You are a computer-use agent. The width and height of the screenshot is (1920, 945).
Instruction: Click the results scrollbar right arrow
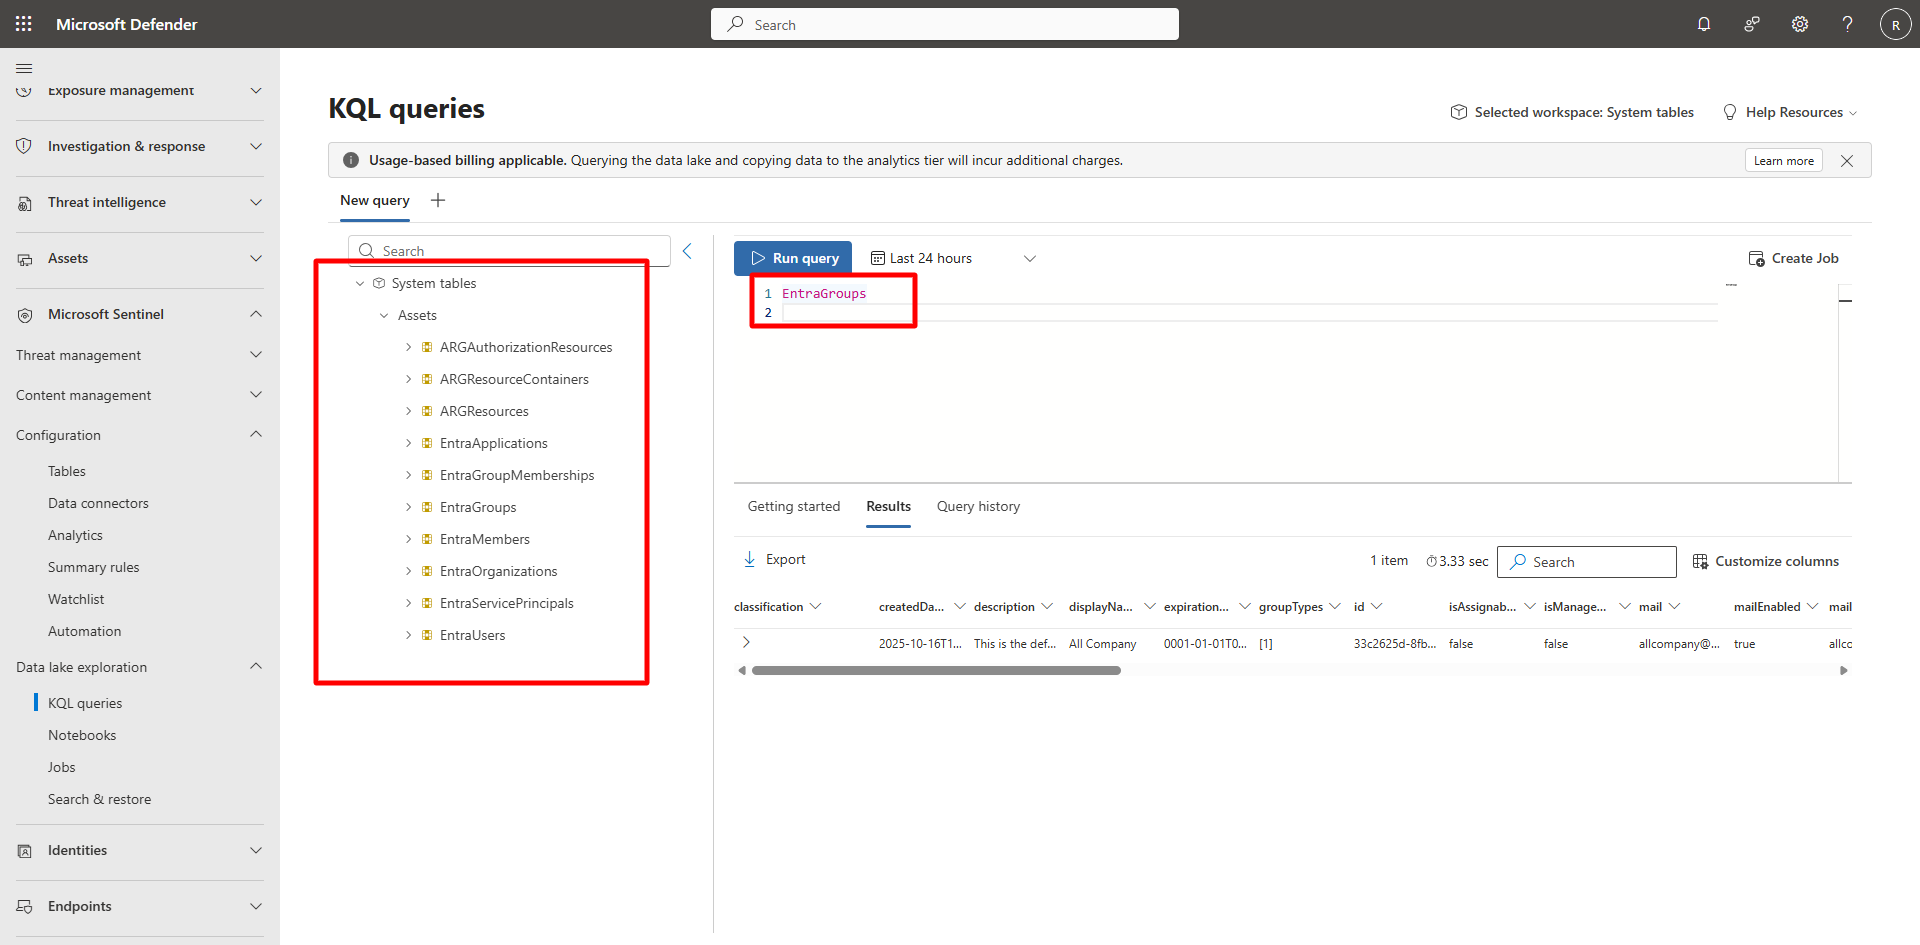(1844, 670)
